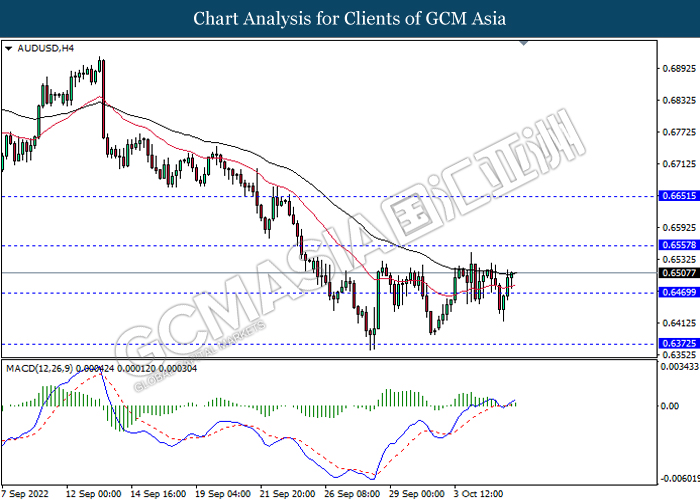Click the 0.63525 price axis value
The image size is (700, 500).
(x=679, y=355)
